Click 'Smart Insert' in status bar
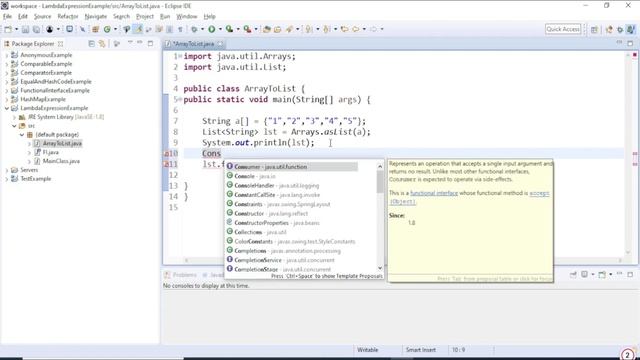This screenshot has height=360, width=640. click(x=421, y=350)
